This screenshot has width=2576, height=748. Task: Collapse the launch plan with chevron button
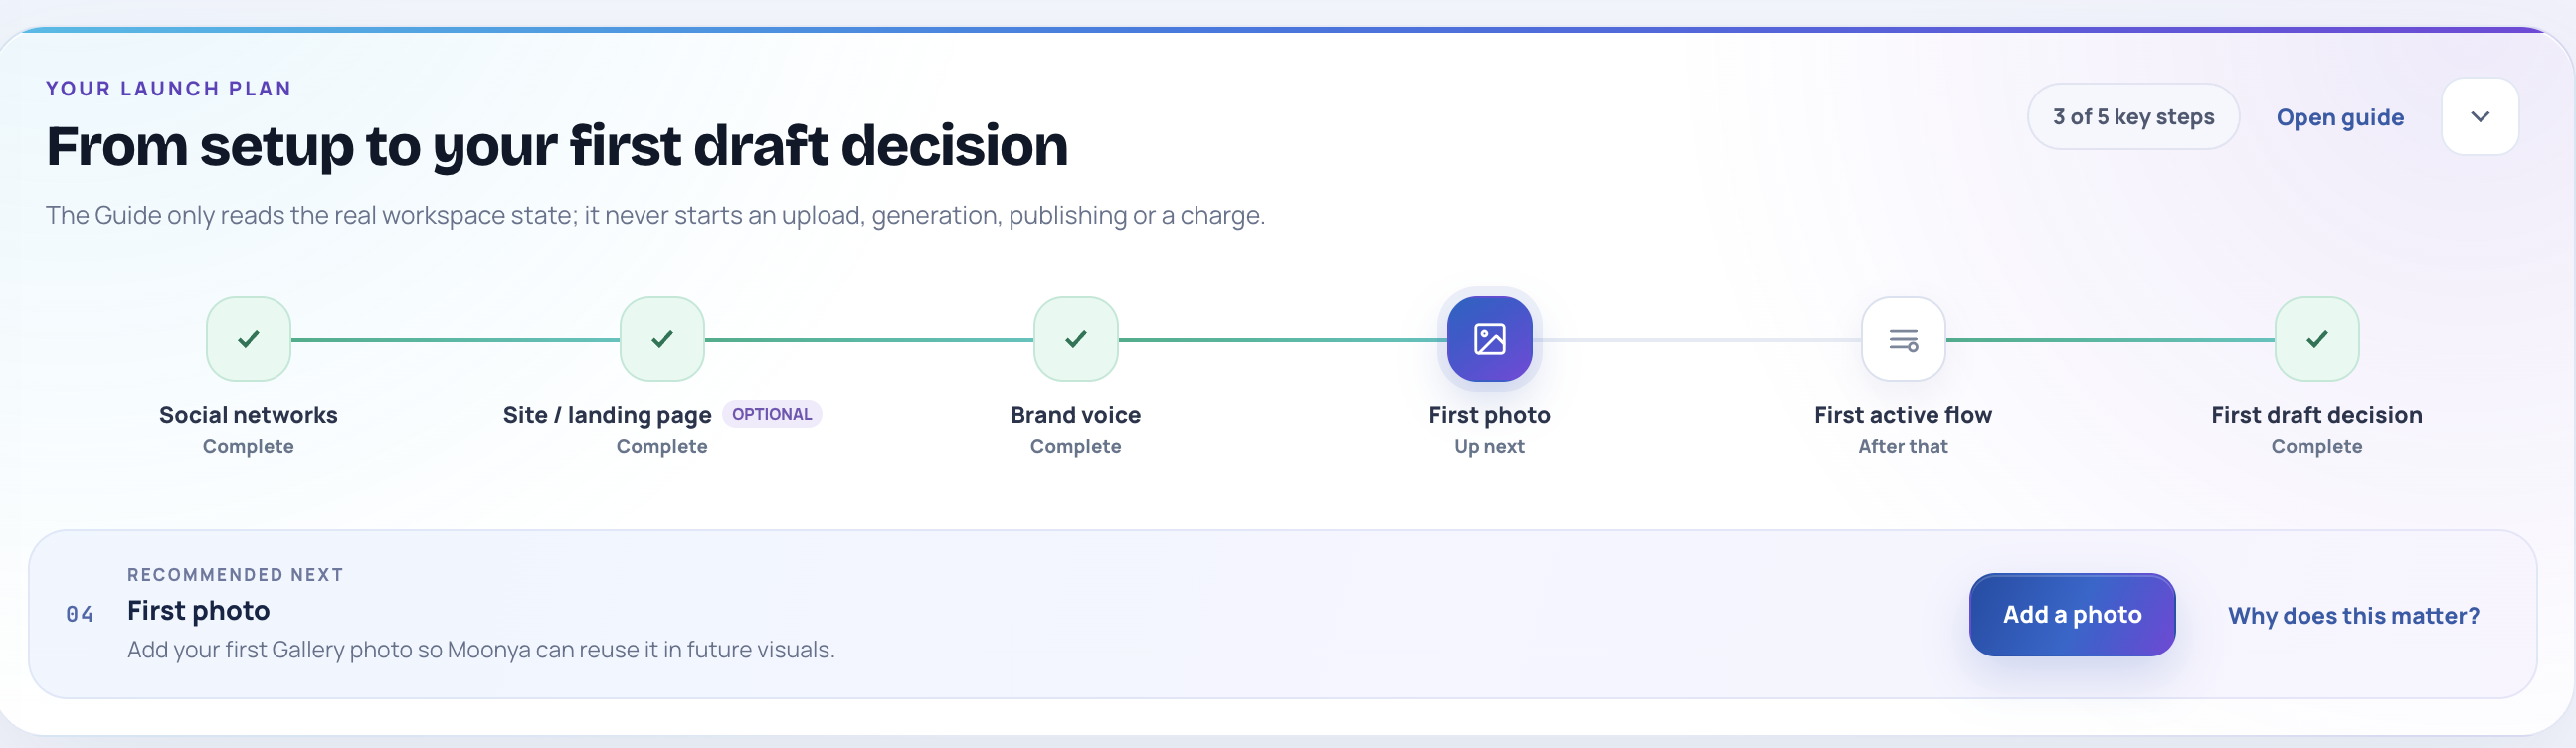[x=2480, y=117]
